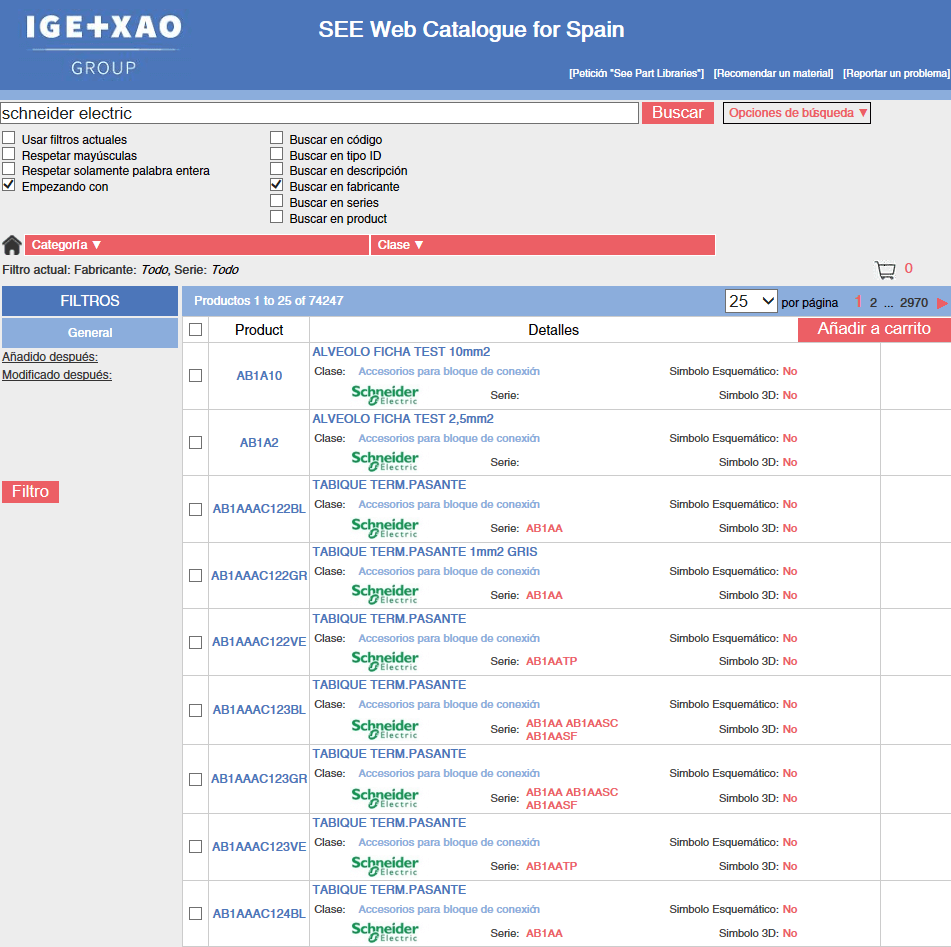Click Schneider Electric logo in AB1AAAC123BL row

pos(385,729)
